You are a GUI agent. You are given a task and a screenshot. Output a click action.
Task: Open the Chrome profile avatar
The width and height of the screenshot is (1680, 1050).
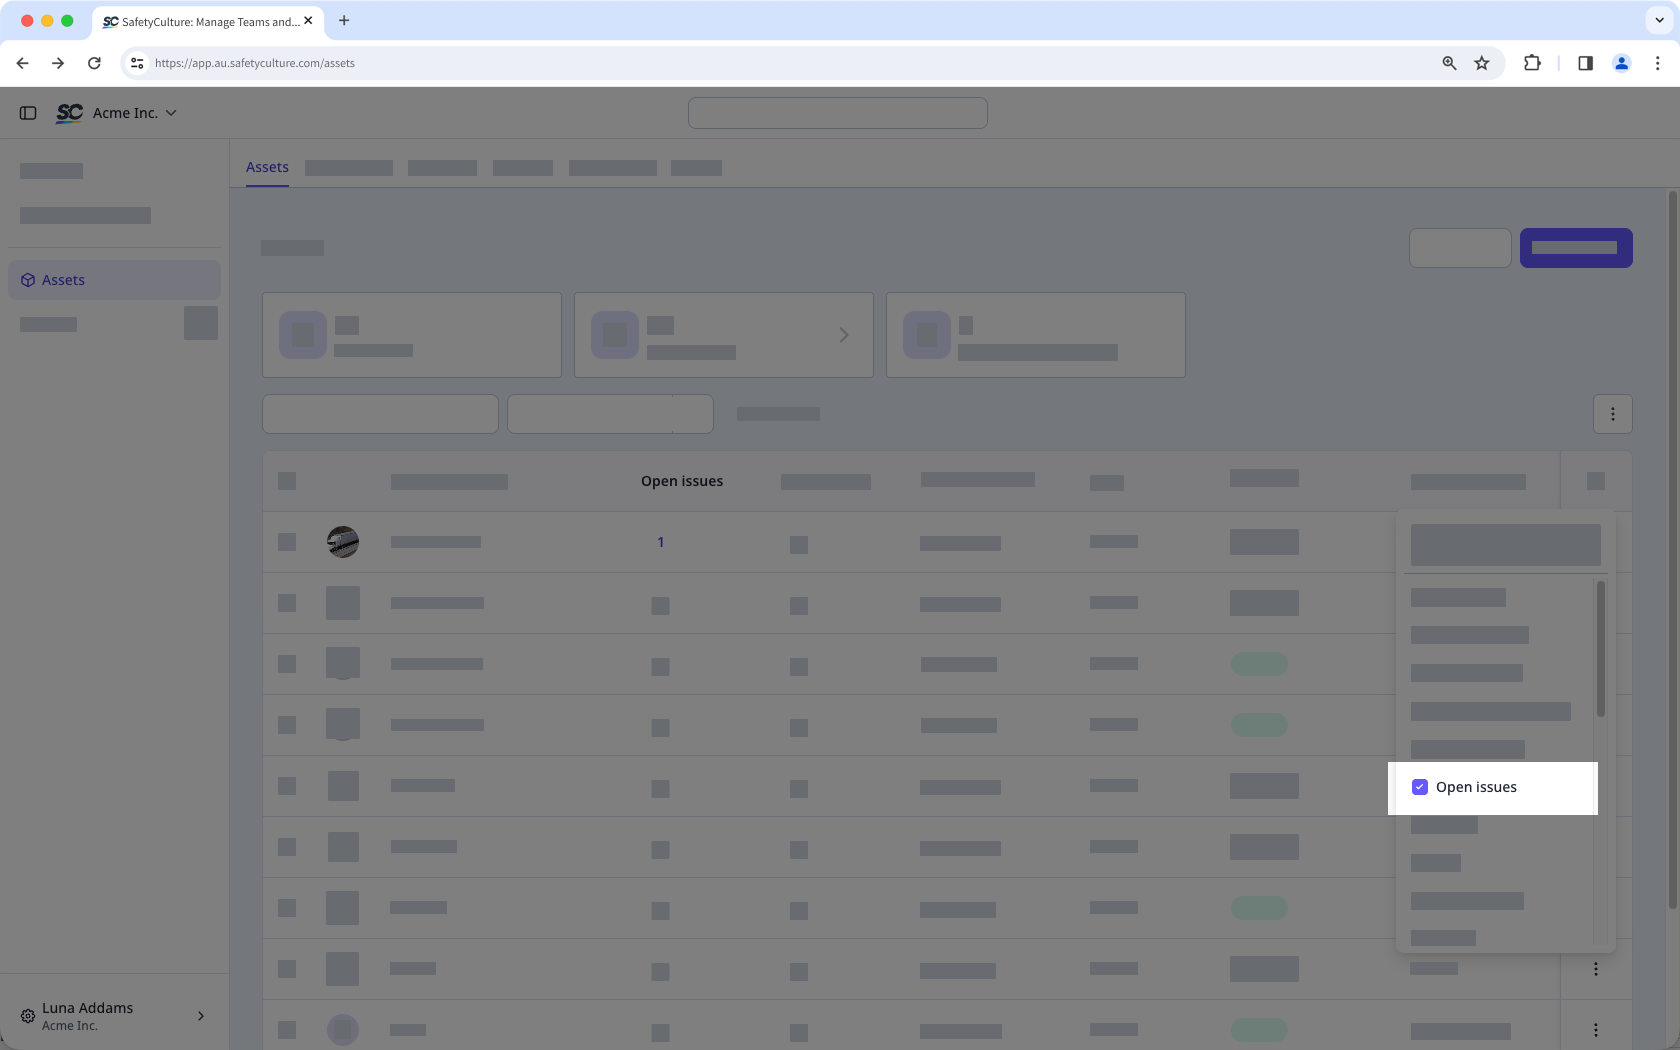click(x=1621, y=63)
